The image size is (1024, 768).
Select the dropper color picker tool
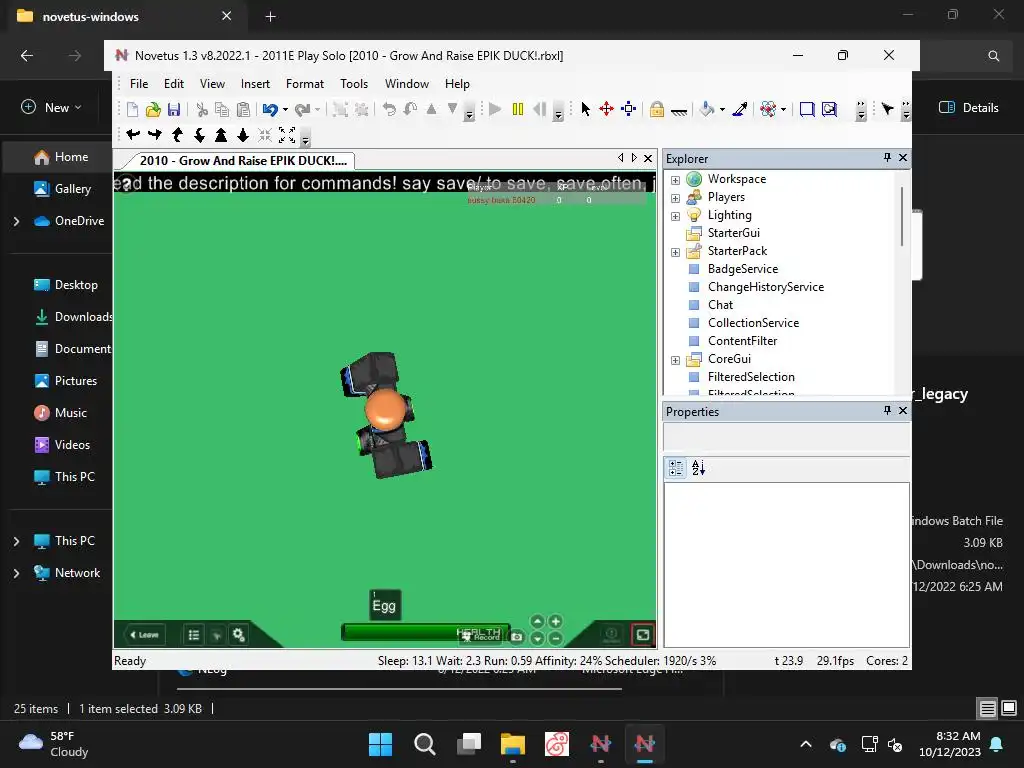pyautogui.click(x=740, y=109)
